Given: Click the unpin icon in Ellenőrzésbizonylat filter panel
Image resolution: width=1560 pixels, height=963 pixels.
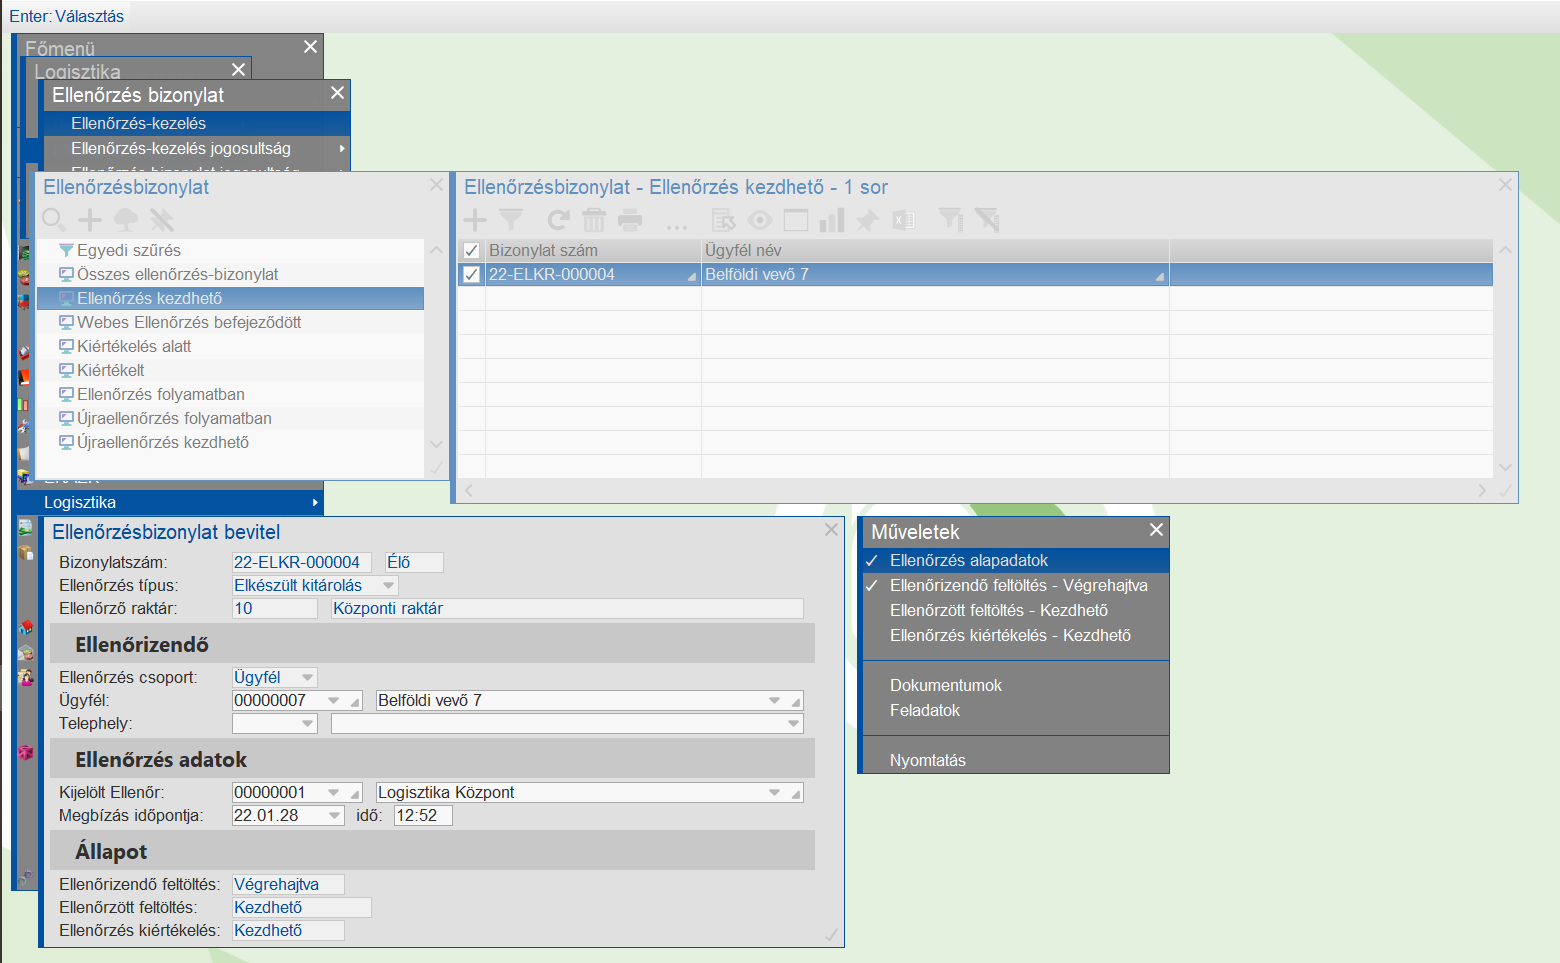Looking at the screenshot, I should click(x=162, y=220).
